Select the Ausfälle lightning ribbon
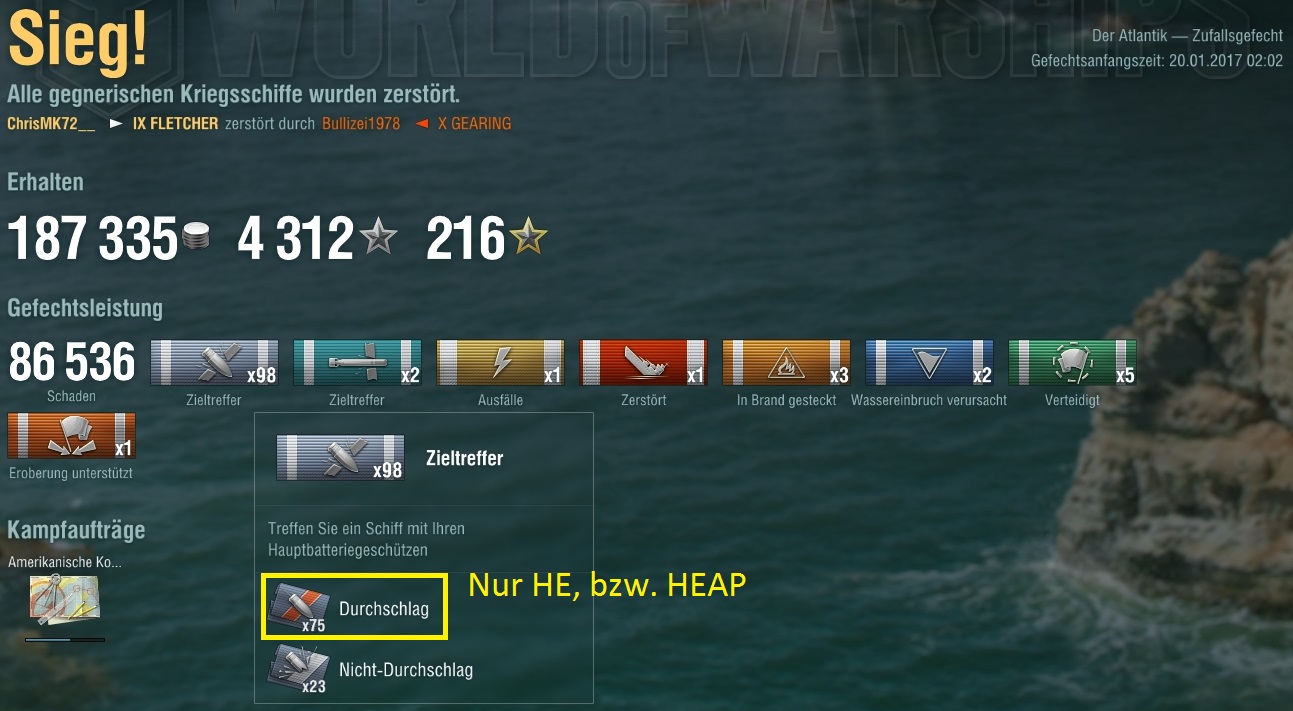The height and width of the screenshot is (711, 1293). (x=500, y=363)
